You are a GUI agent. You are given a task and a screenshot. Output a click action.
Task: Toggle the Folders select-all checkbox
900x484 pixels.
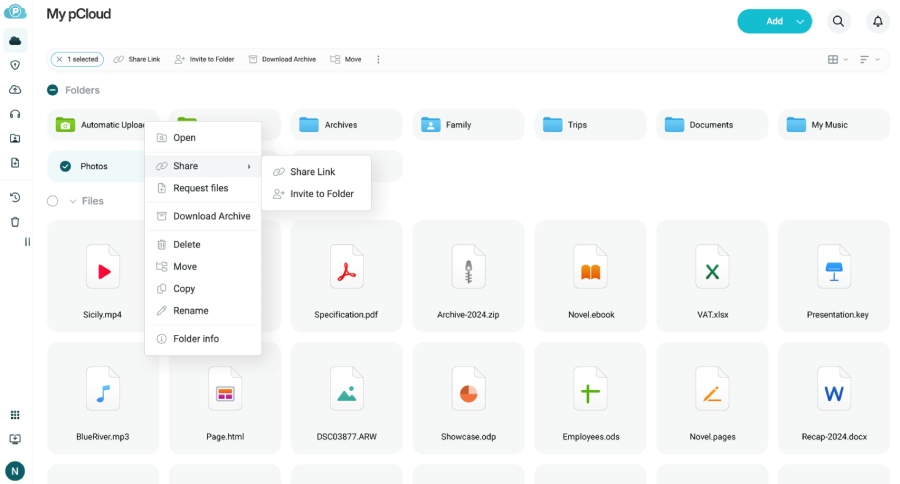click(52, 90)
